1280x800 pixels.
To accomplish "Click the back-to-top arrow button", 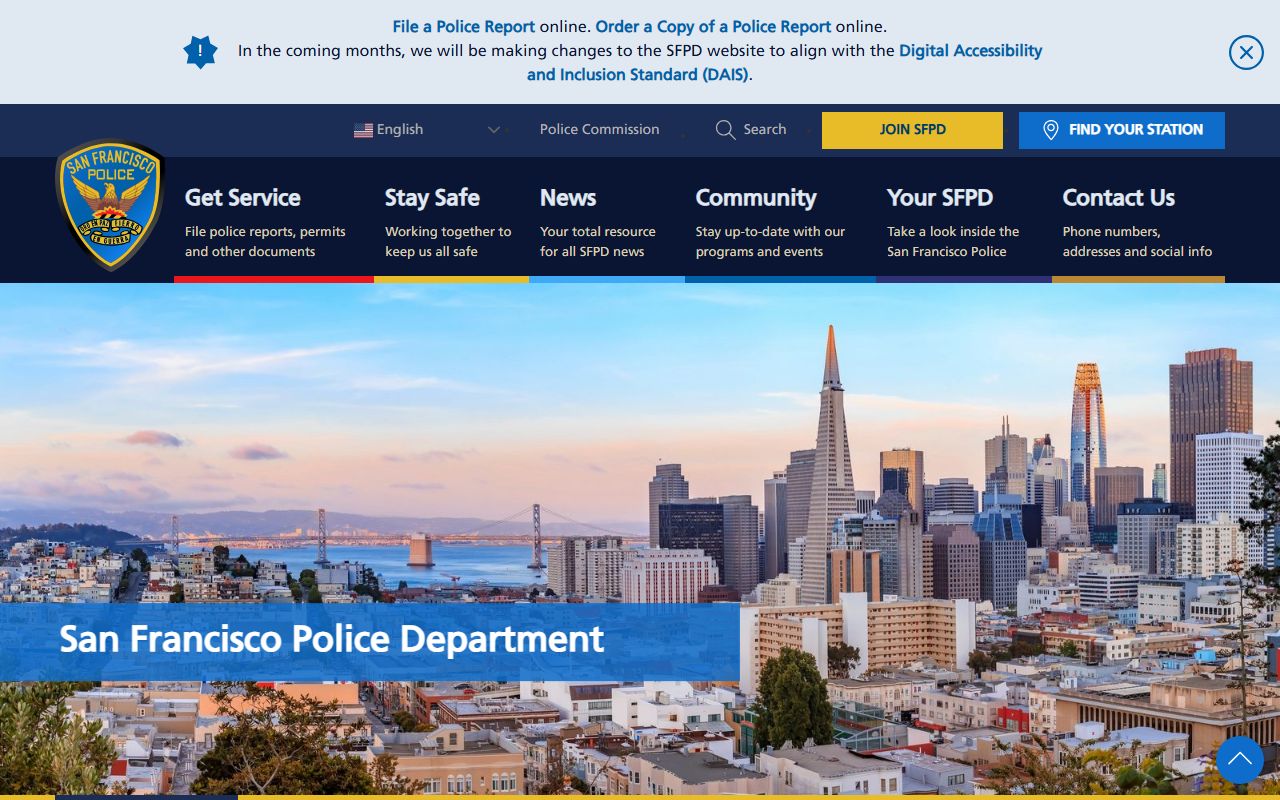I will 1240,760.
